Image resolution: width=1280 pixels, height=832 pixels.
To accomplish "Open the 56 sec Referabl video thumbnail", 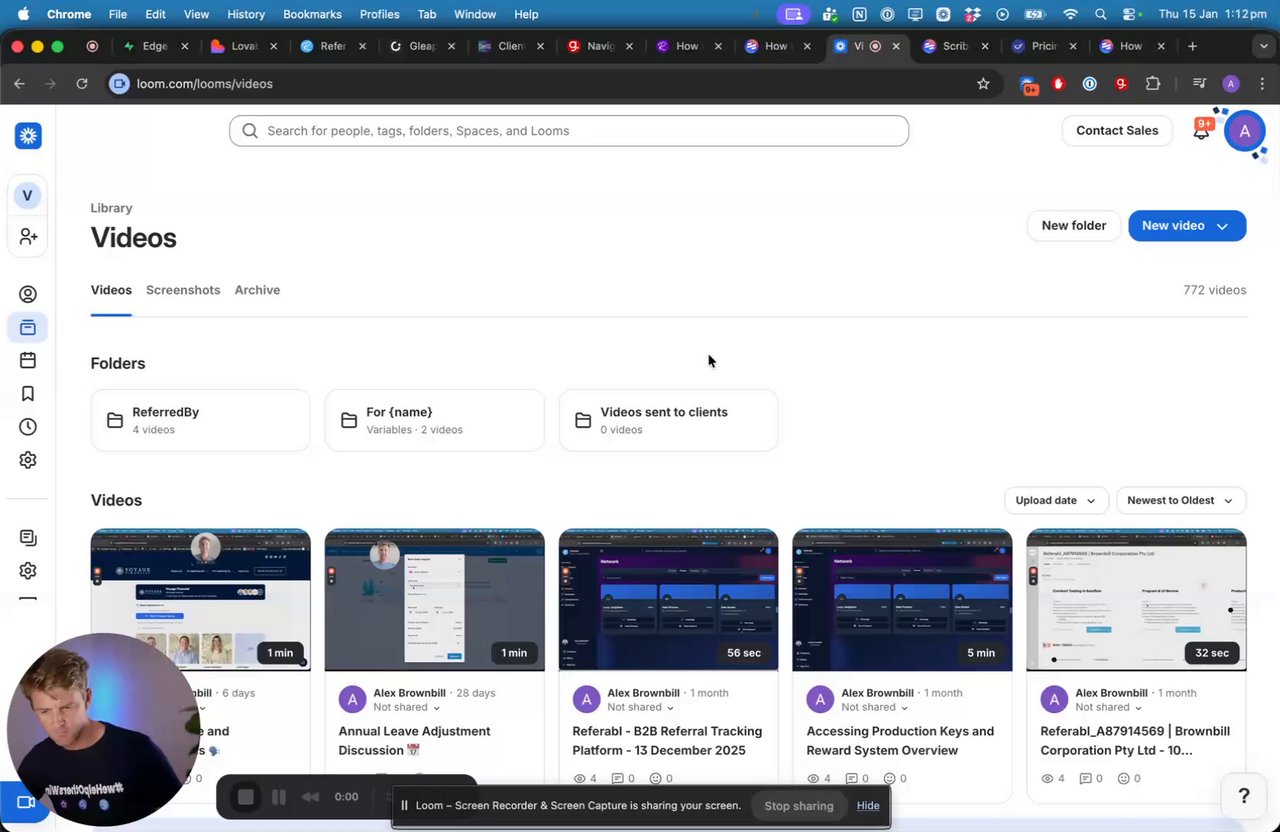I will pos(668,600).
